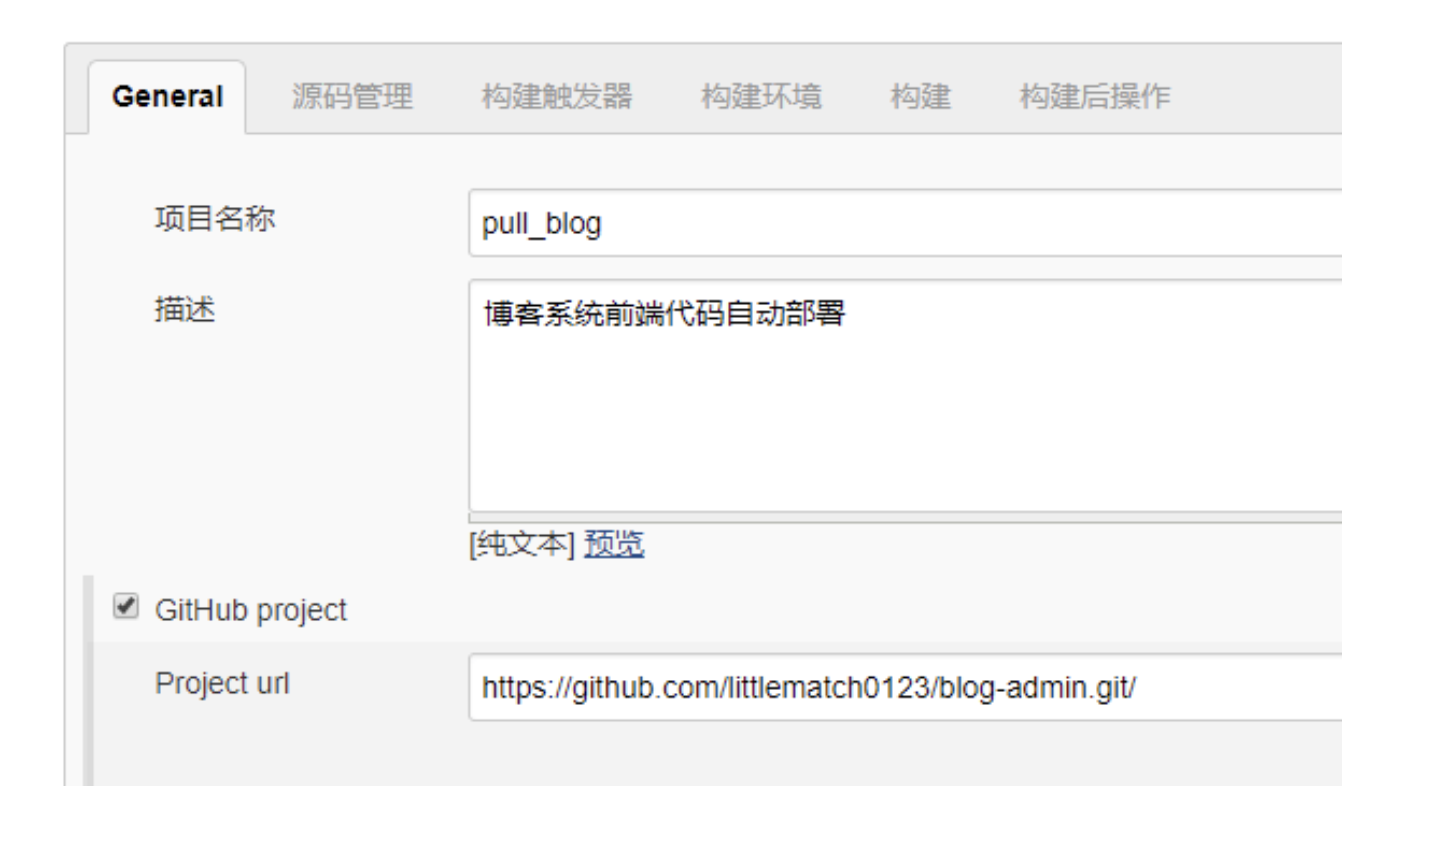1446x852 pixels.
Task: Click the 博客系统前端代码自动部署 text in description
Action: [x=664, y=314]
